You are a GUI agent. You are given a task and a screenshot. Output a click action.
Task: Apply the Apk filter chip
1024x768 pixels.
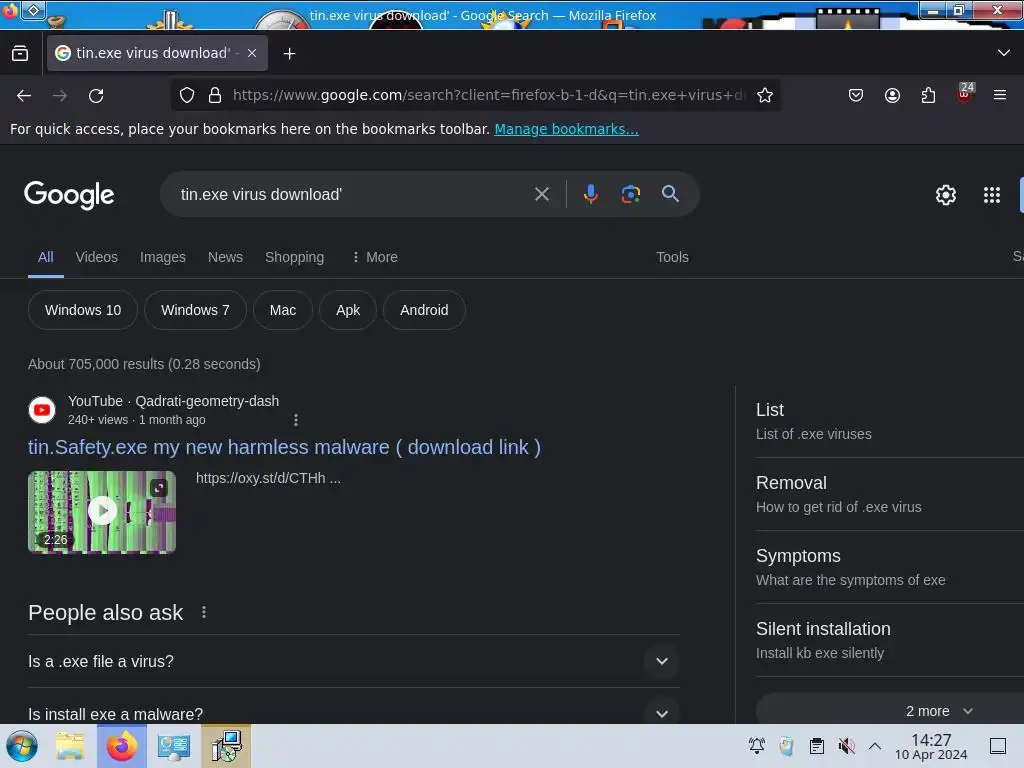pos(348,310)
